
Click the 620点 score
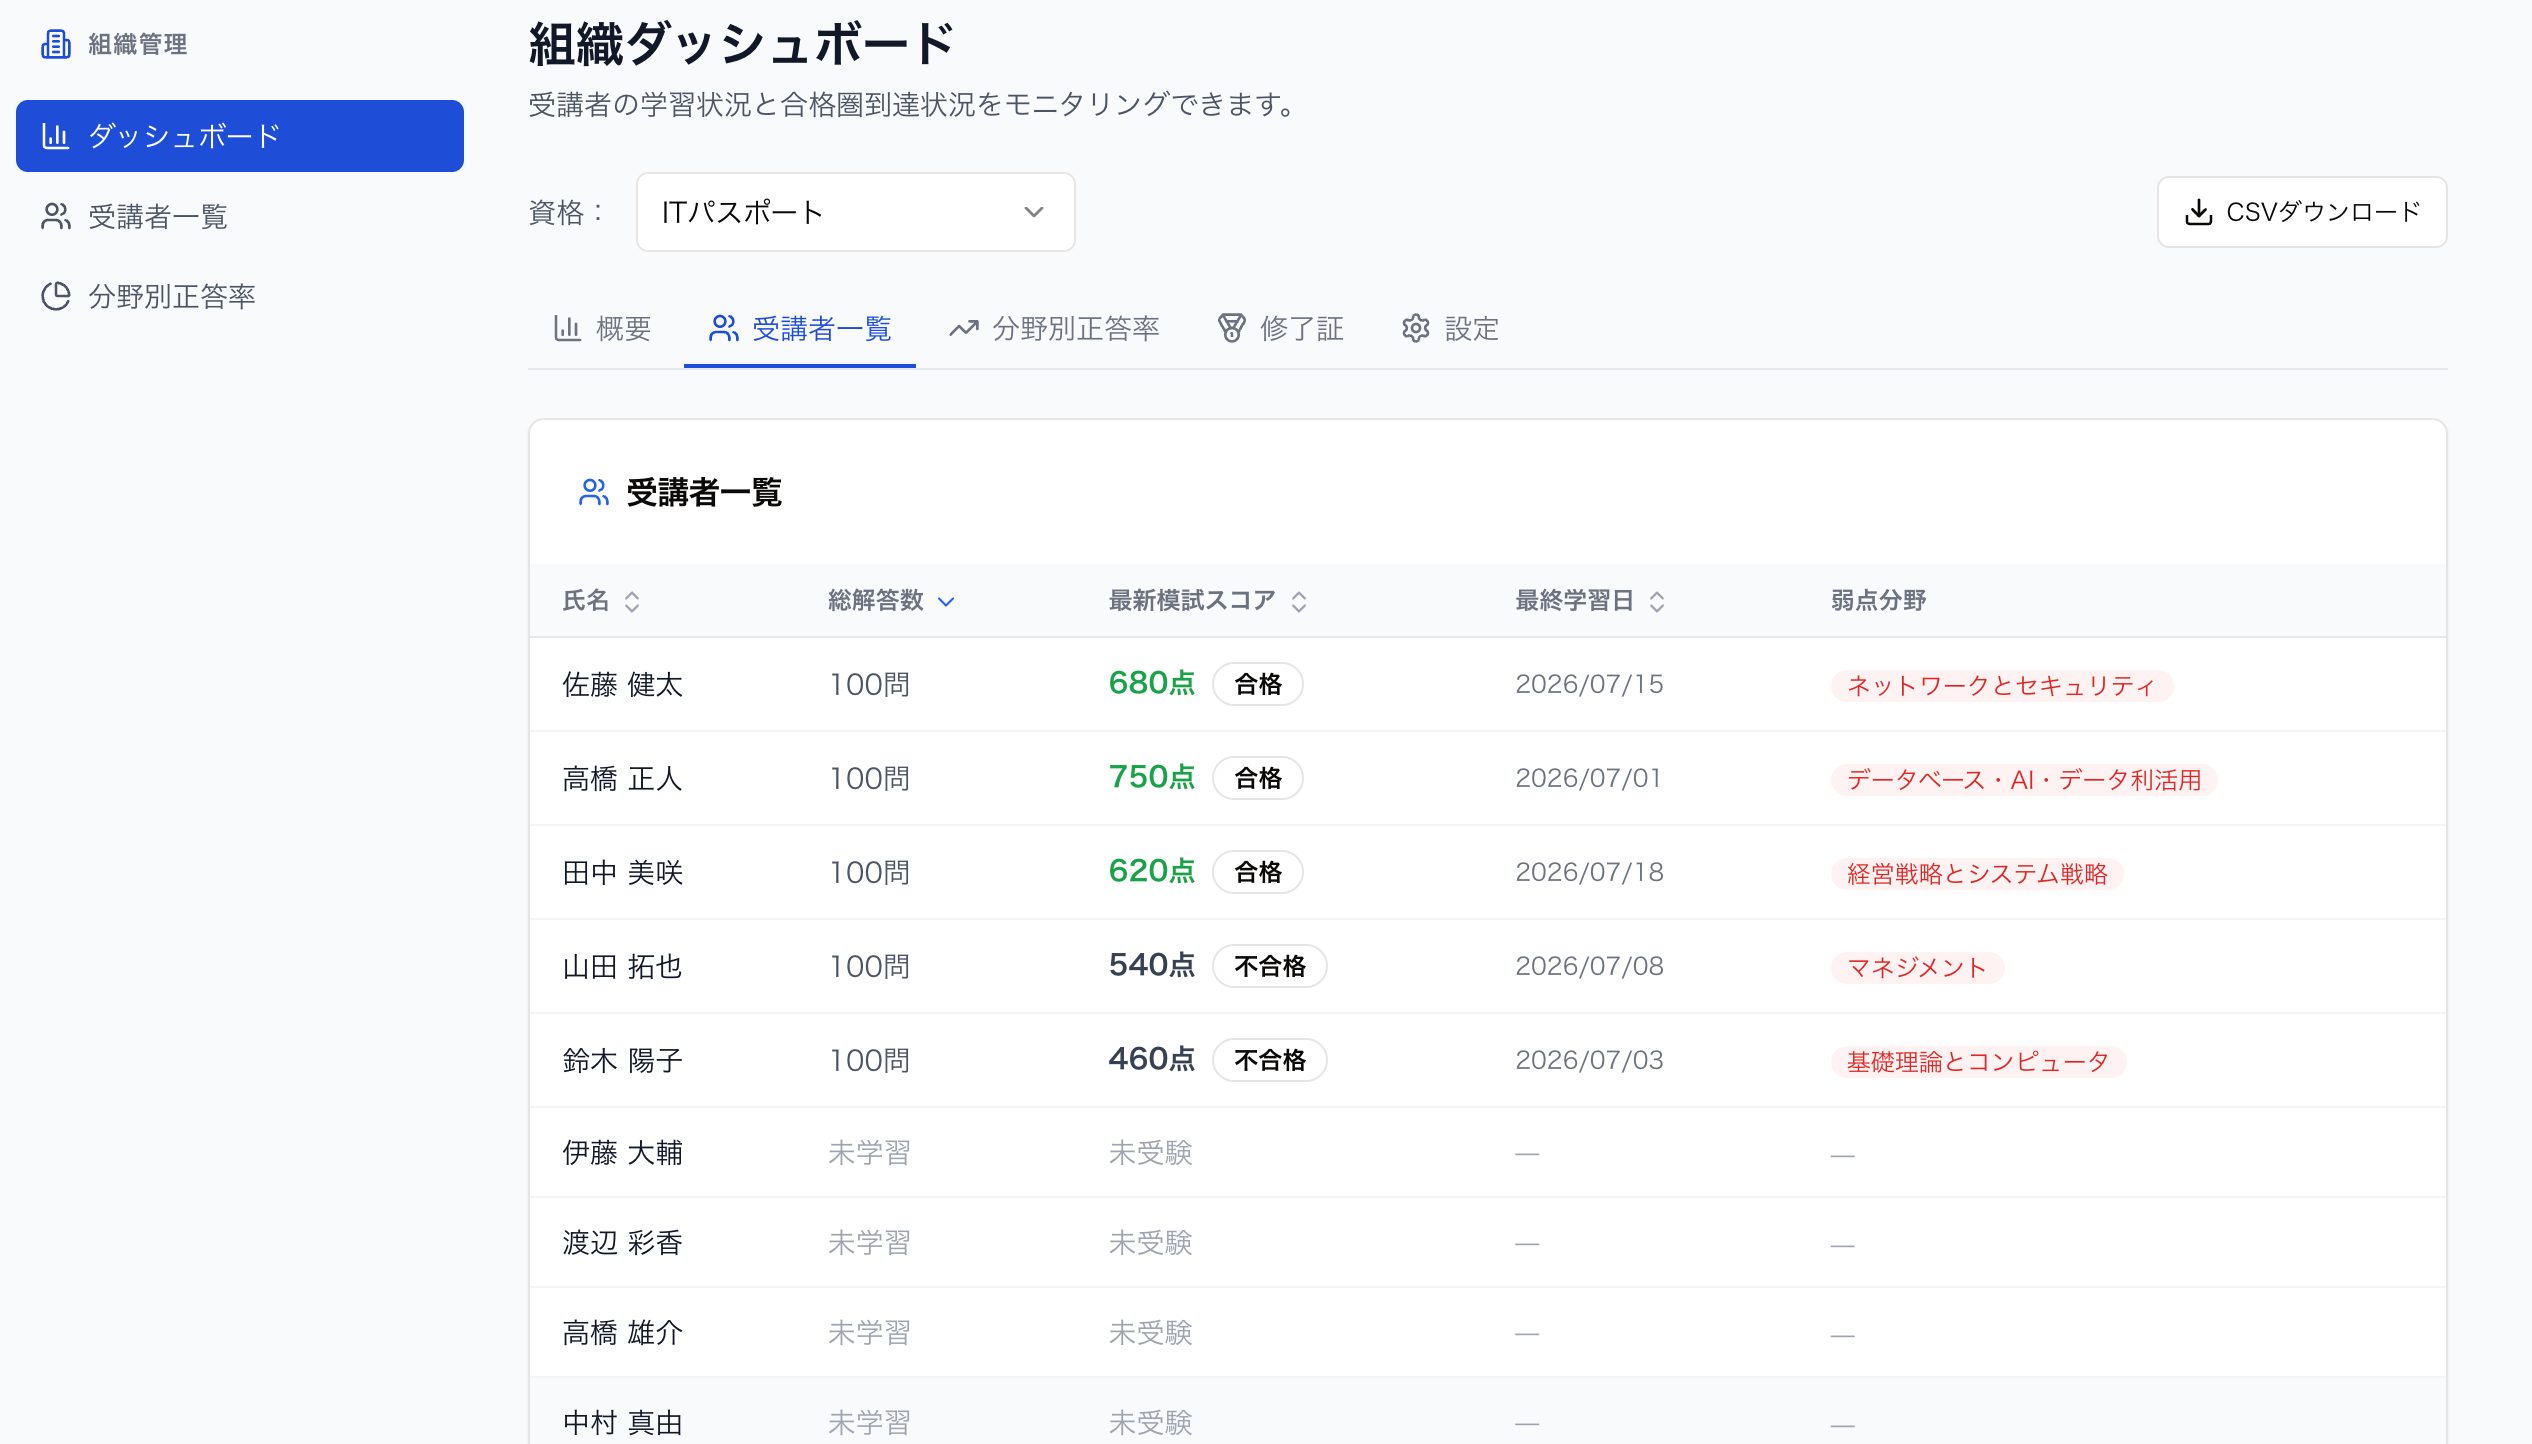[x=1152, y=871]
